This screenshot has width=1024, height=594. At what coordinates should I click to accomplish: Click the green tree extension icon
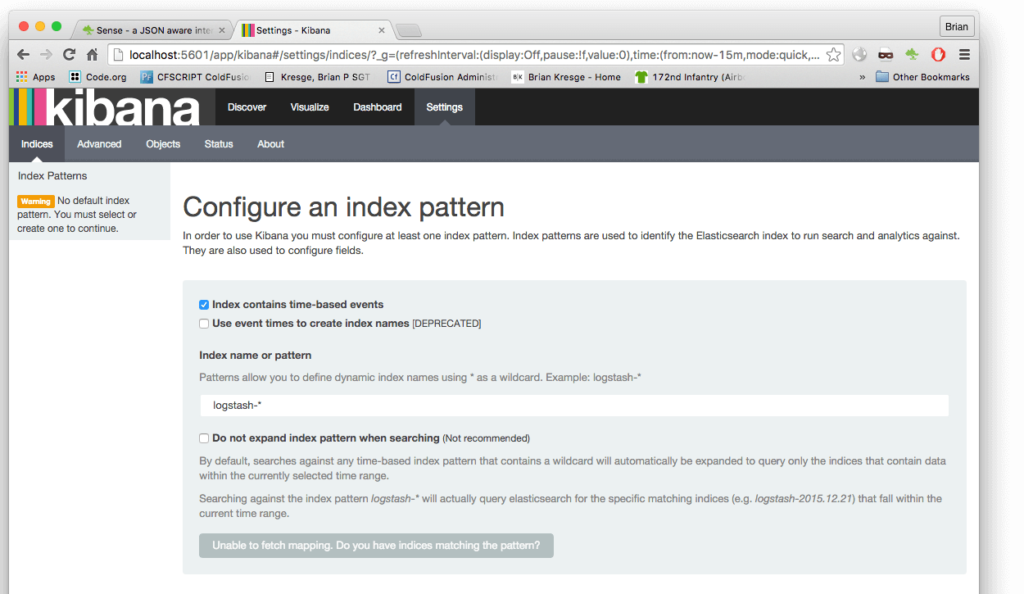(x=911, y=54)
